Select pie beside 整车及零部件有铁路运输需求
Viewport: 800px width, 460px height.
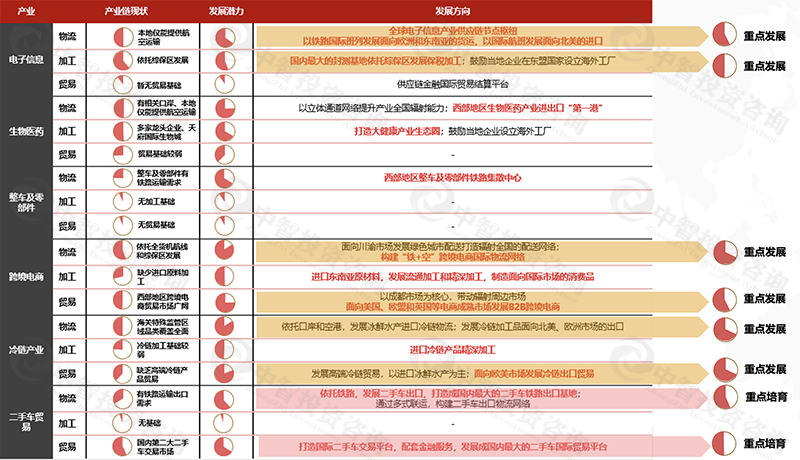click(122, 177)
